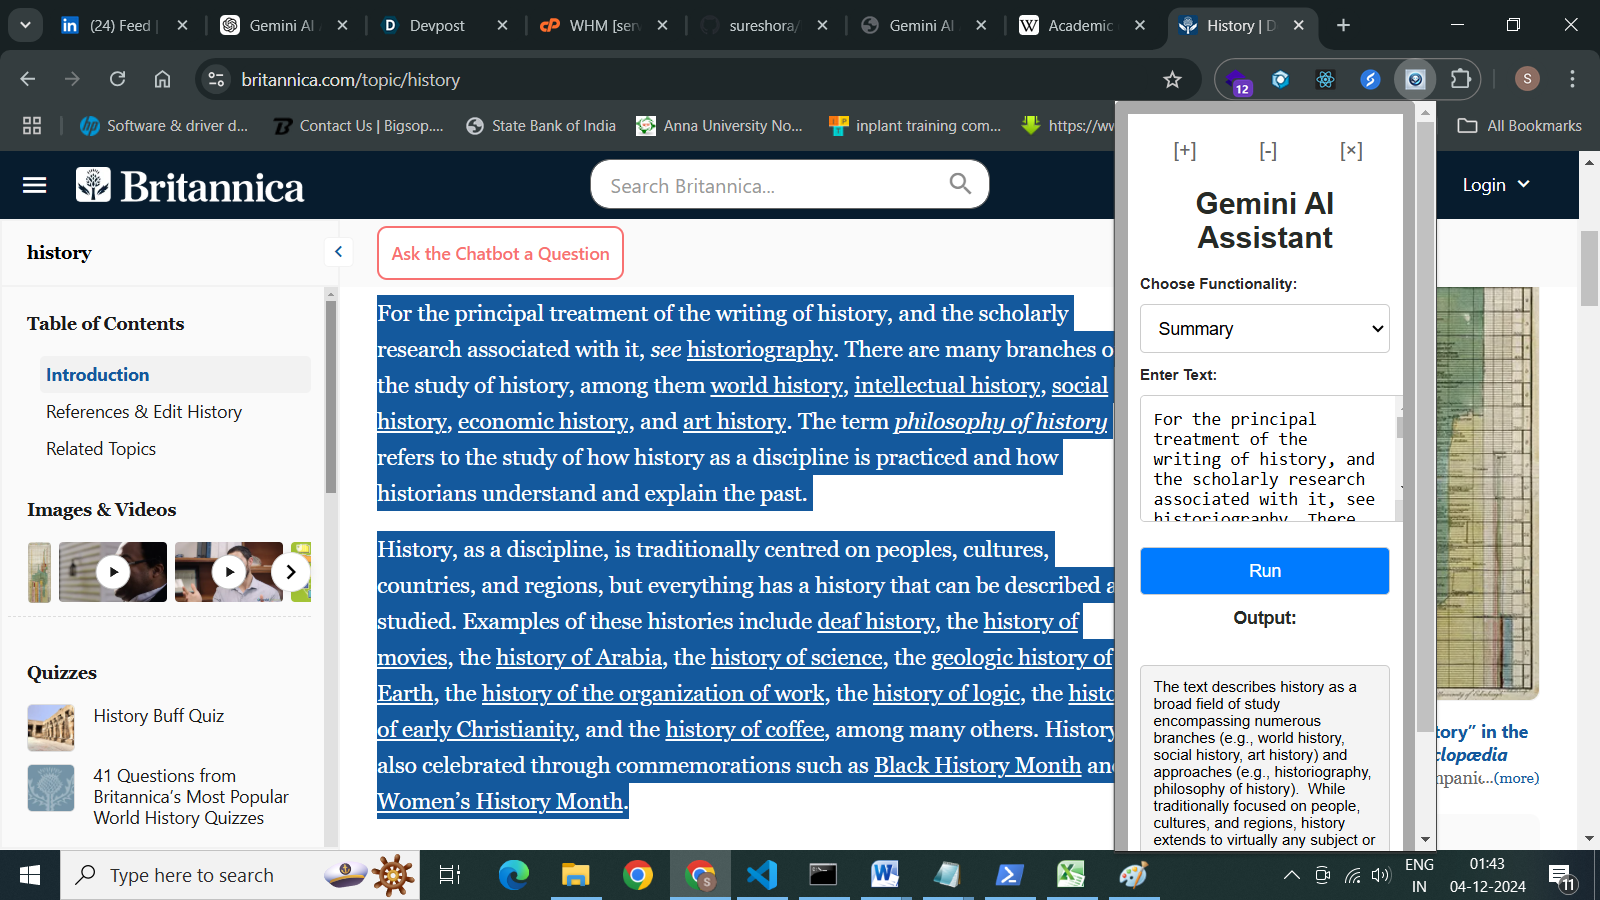The image size is (1600, 900).
Task: Open a new browser tab
Action: (x=1343, y=25)
